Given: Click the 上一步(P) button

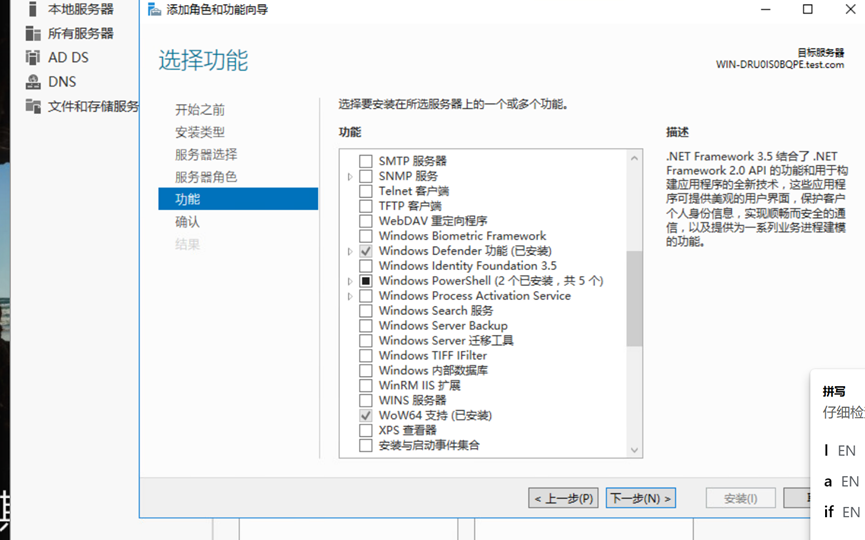Looking at the screenshot, I should (563, 498).
